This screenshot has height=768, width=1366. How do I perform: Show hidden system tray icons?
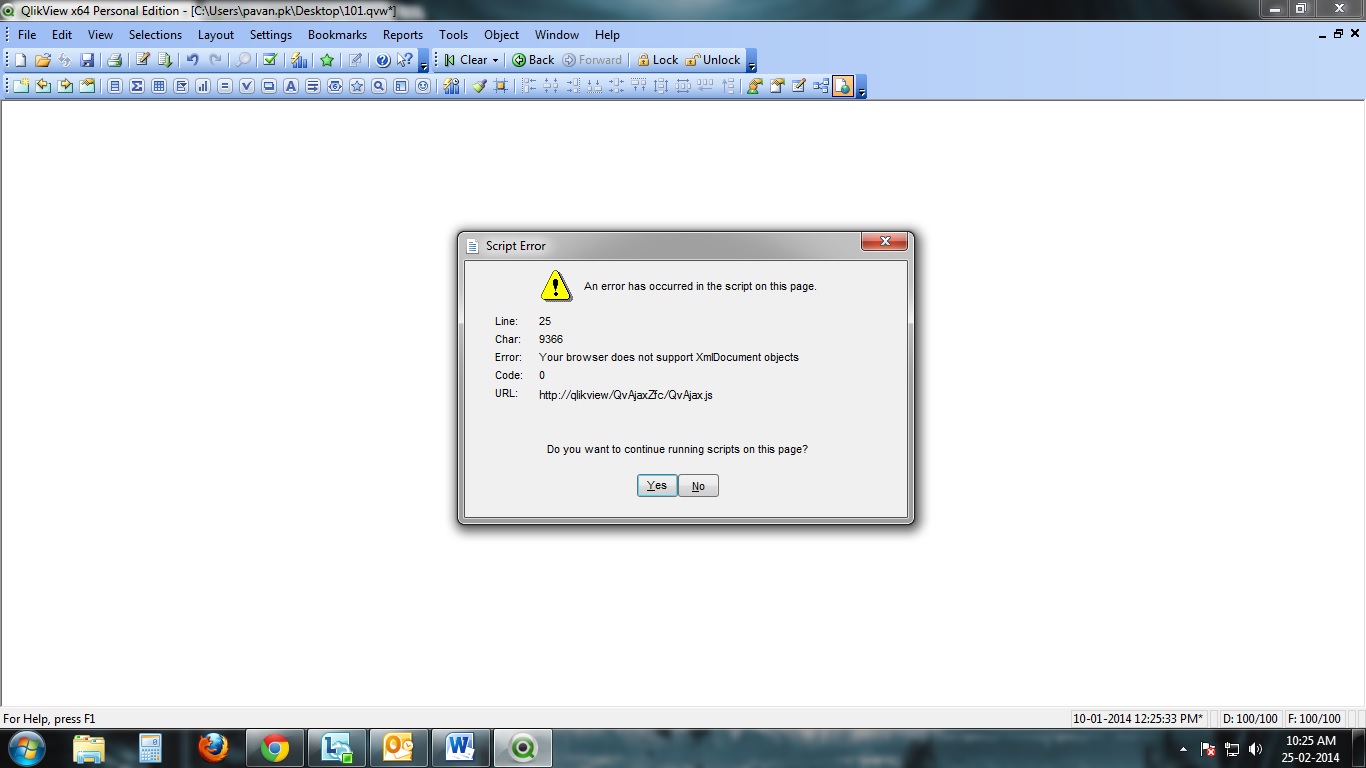(x=1184, y=748)
